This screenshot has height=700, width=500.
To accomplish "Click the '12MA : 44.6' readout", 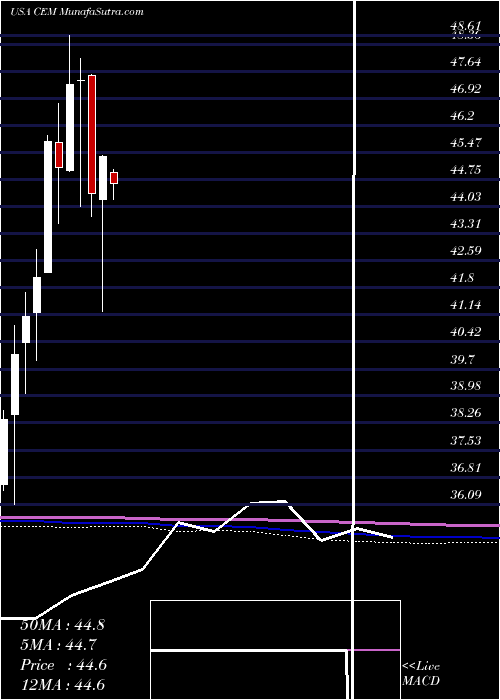I will tap(62, 685).
